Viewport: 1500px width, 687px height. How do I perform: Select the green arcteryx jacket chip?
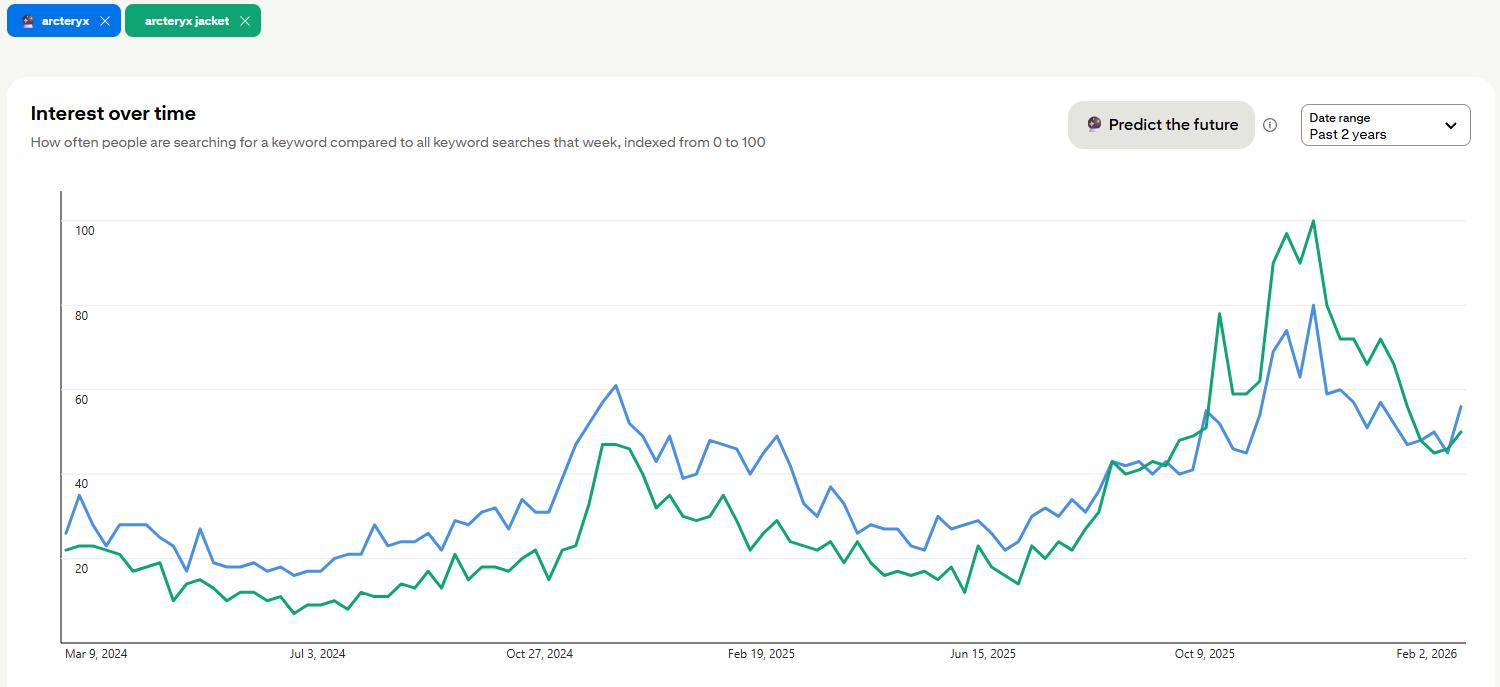pyautogui.click(x=193, y=21)
